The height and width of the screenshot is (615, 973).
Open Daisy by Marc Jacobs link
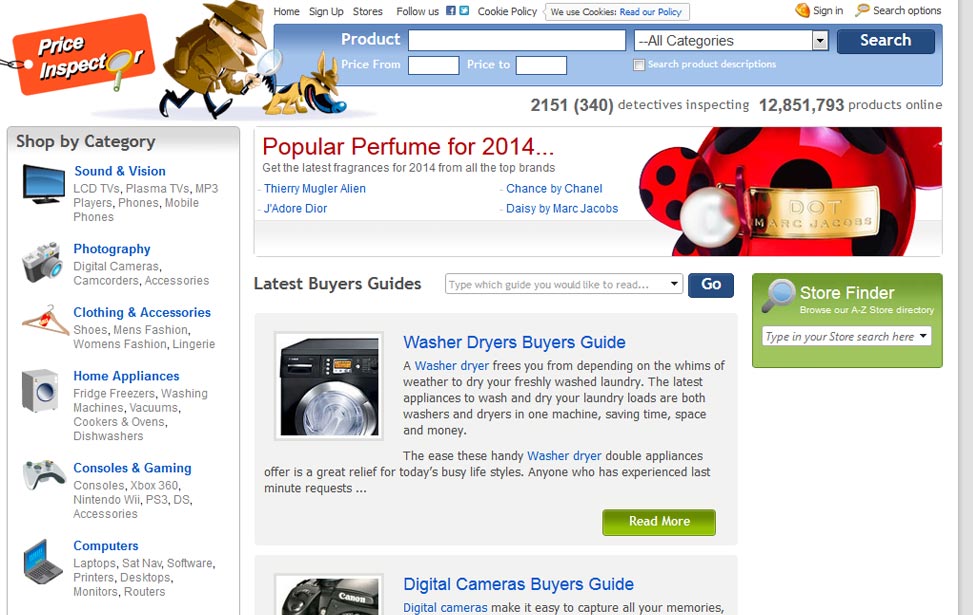click(562, 209)
